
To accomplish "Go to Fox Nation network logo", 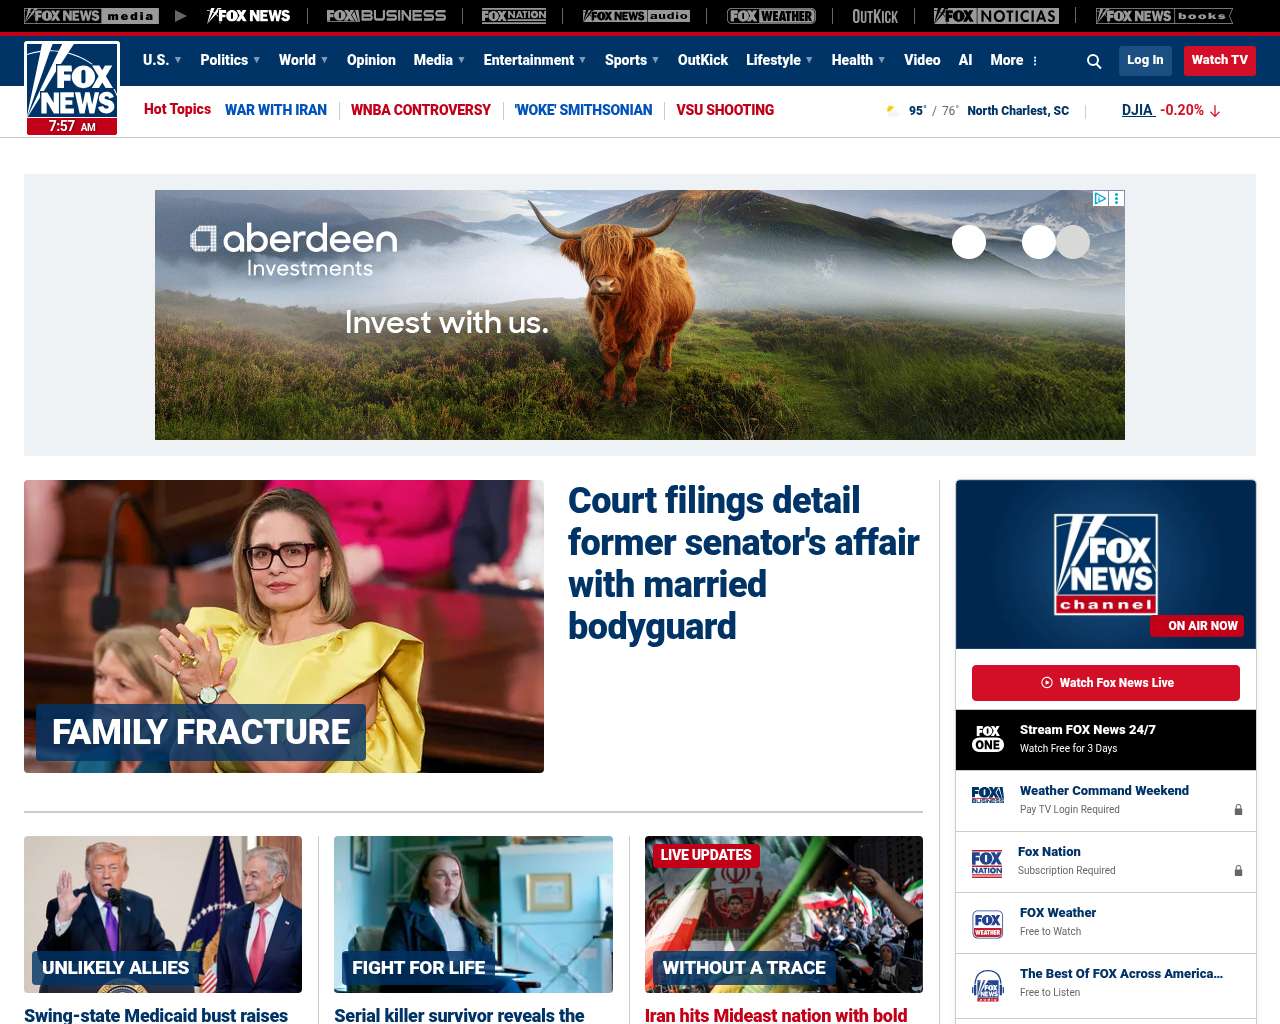I will pyautogui.click(x=514, y=16).
